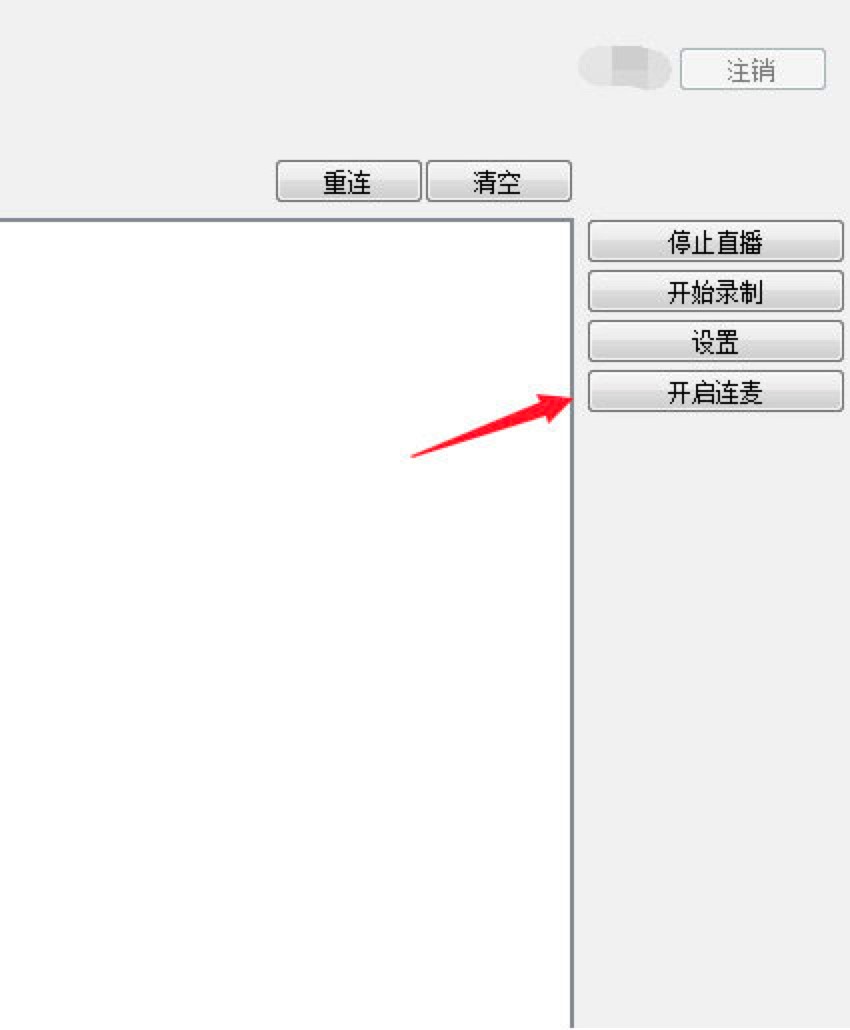
Task: Start recording via 开始录制 button
Action: click(715, 291)
